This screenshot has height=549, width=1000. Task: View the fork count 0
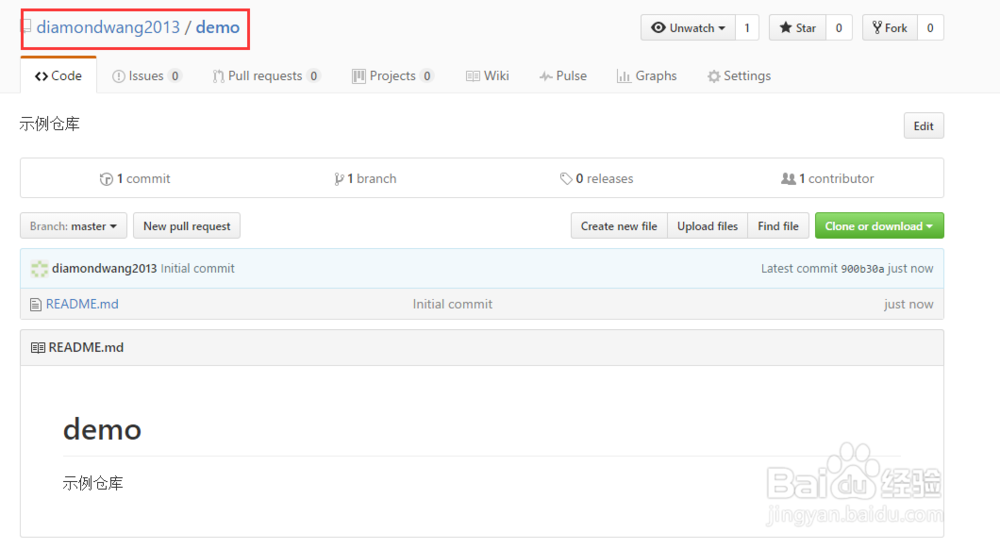[930, 28]
